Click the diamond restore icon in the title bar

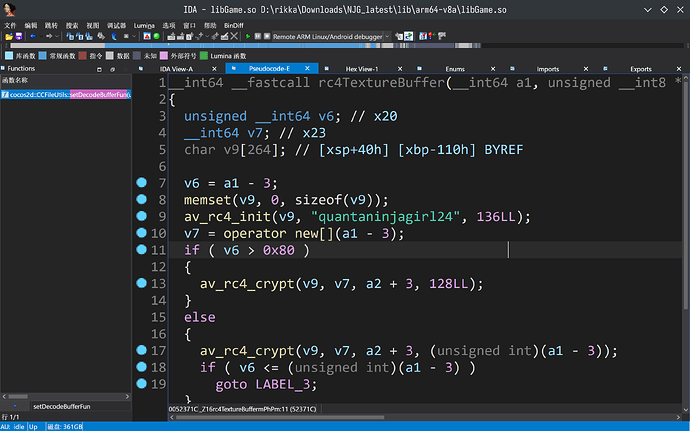click(x=664, y=10)
